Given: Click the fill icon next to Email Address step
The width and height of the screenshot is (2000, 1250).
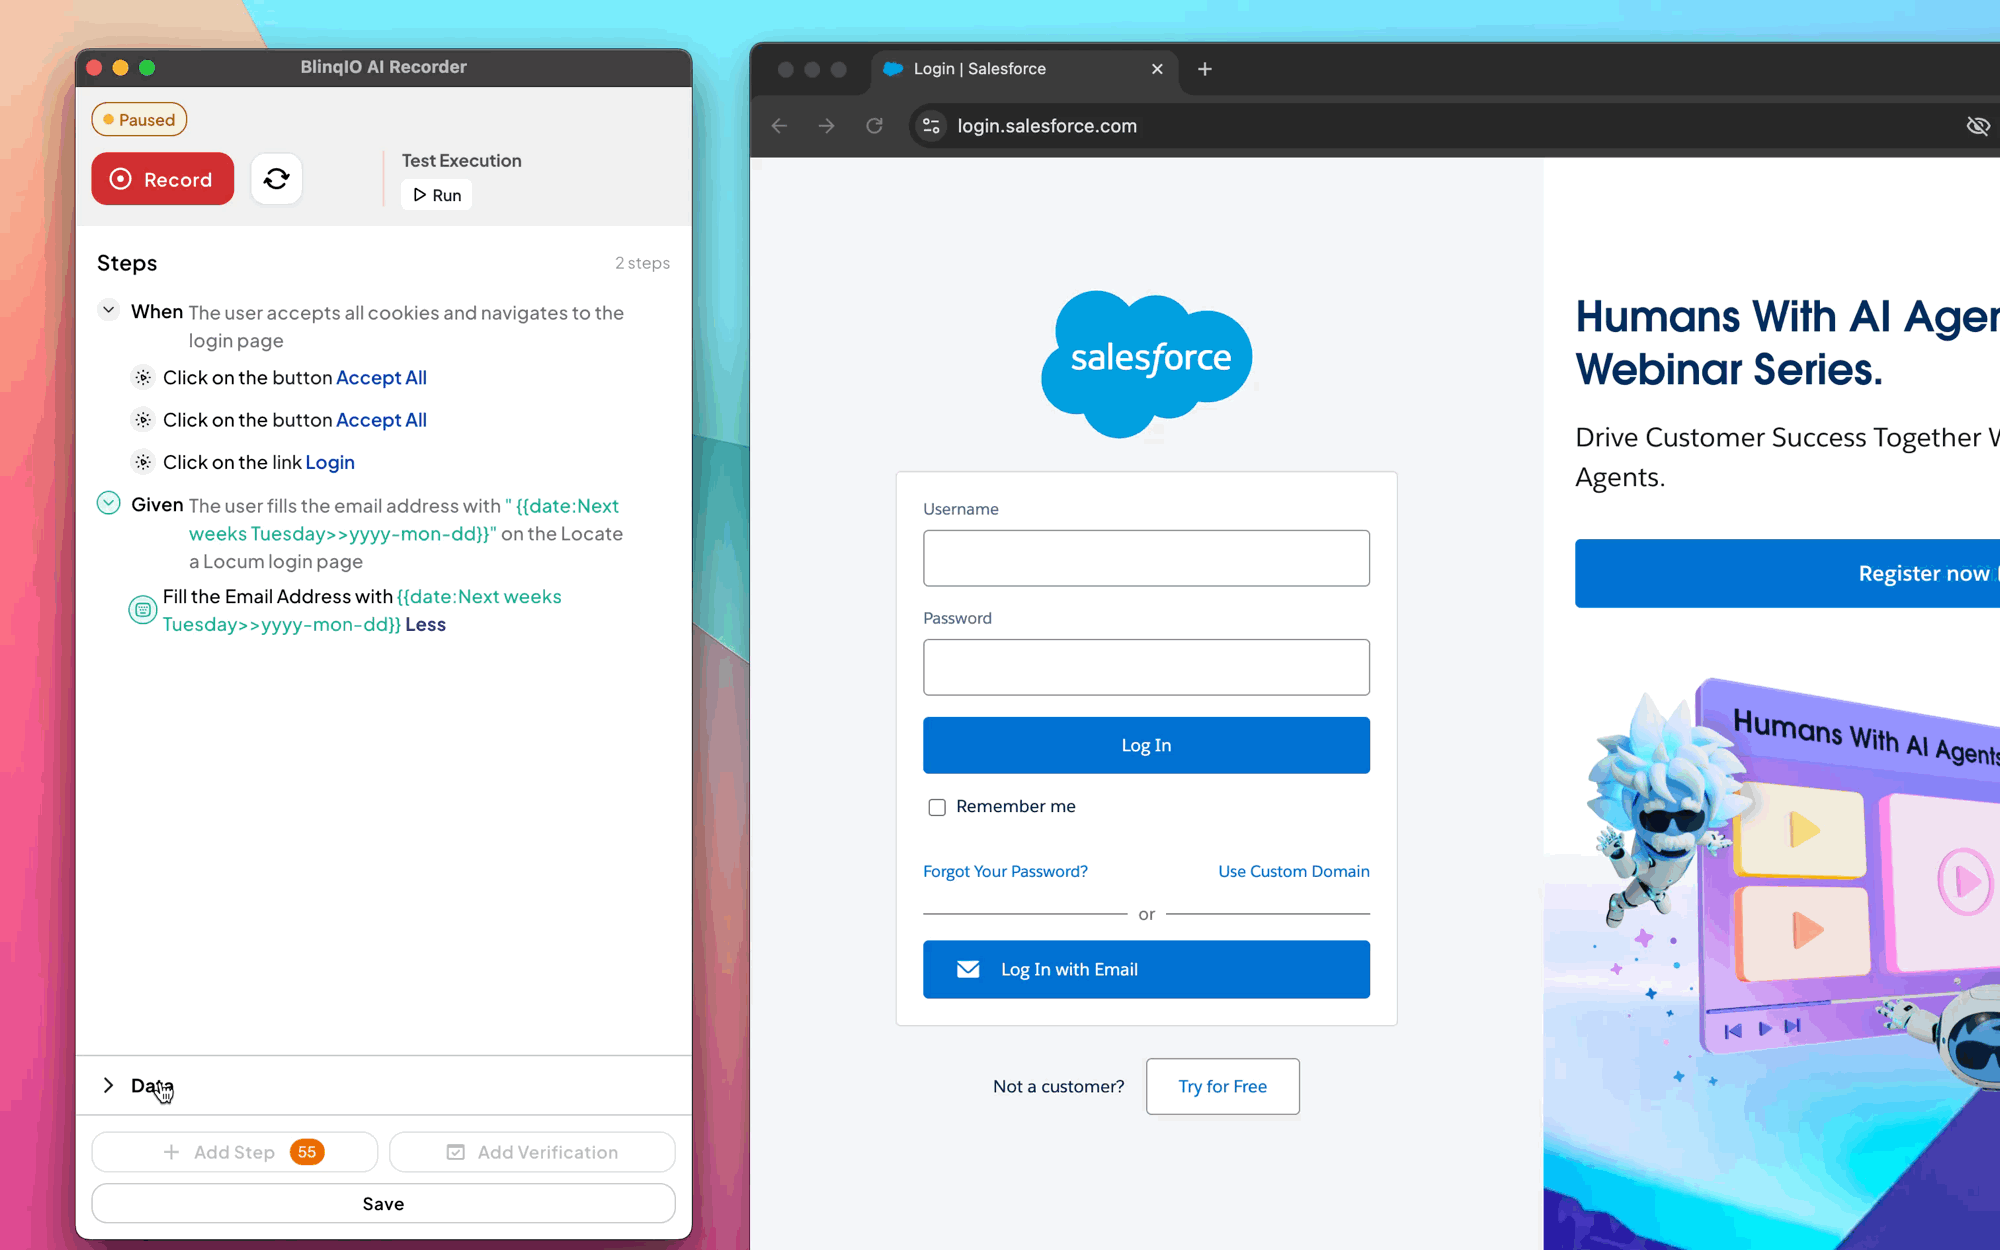Looking at the screenshot, I should 143,609.
